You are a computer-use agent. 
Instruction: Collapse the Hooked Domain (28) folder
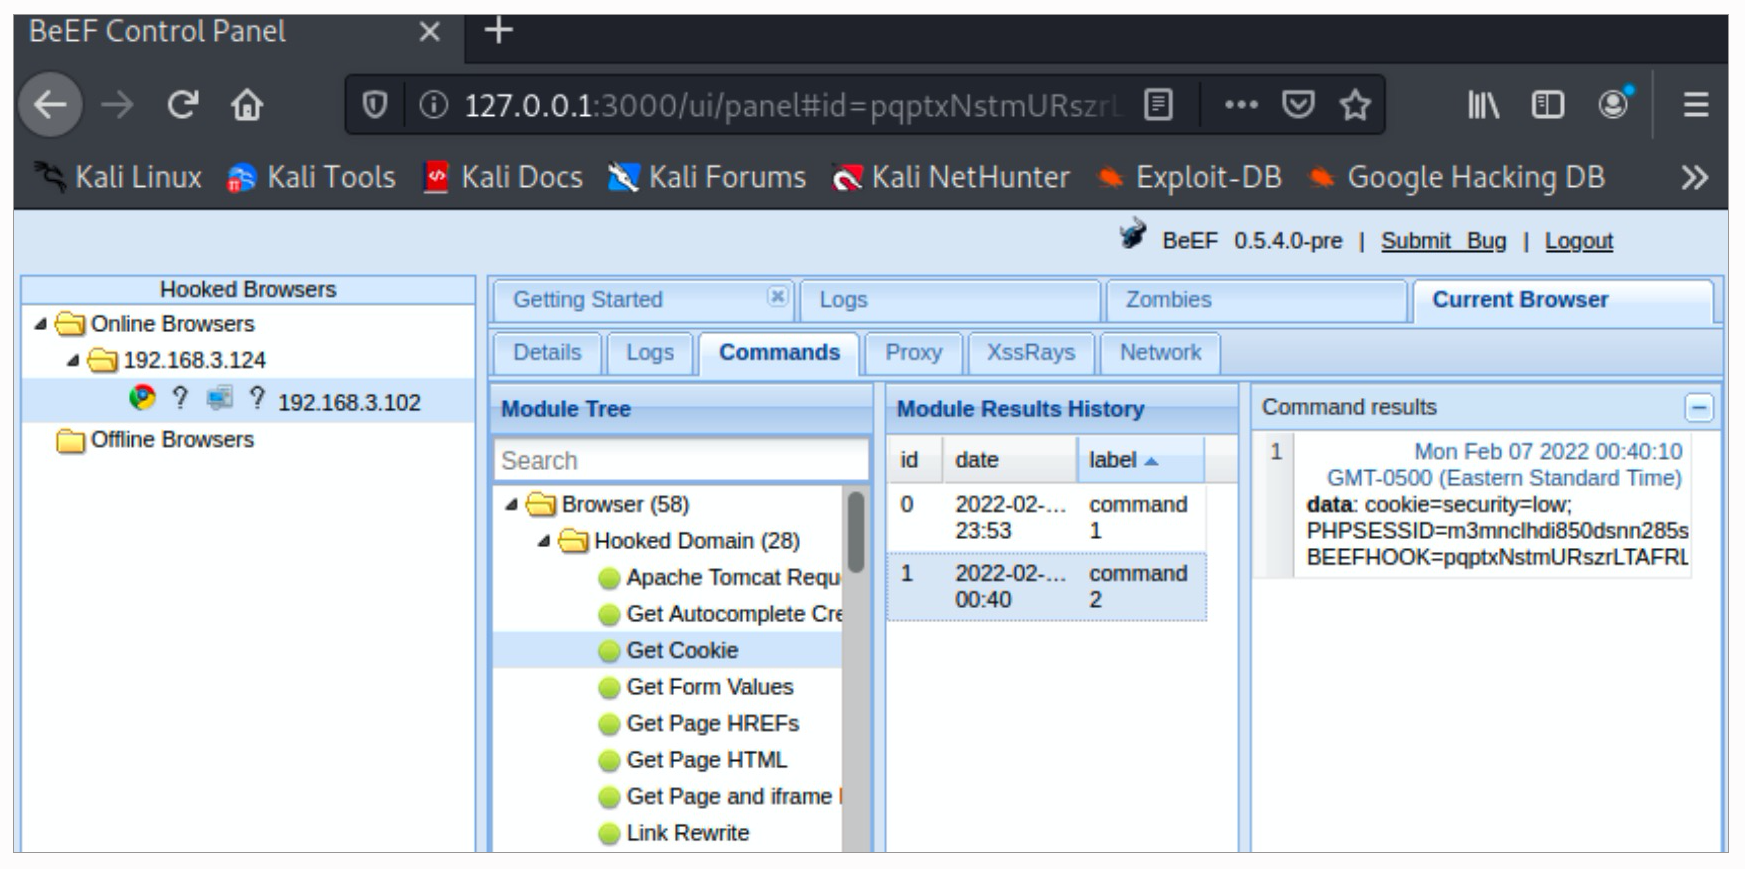tap(543, 541)
